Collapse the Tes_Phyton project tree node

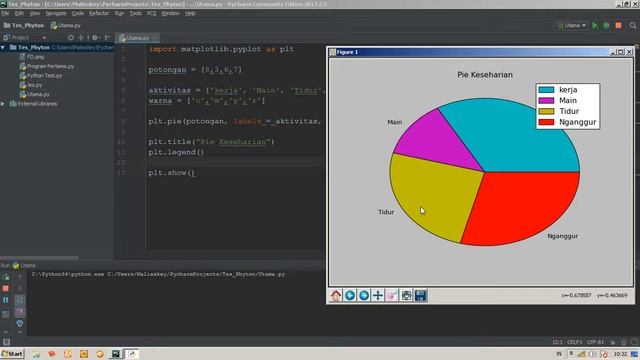point(3,47)
